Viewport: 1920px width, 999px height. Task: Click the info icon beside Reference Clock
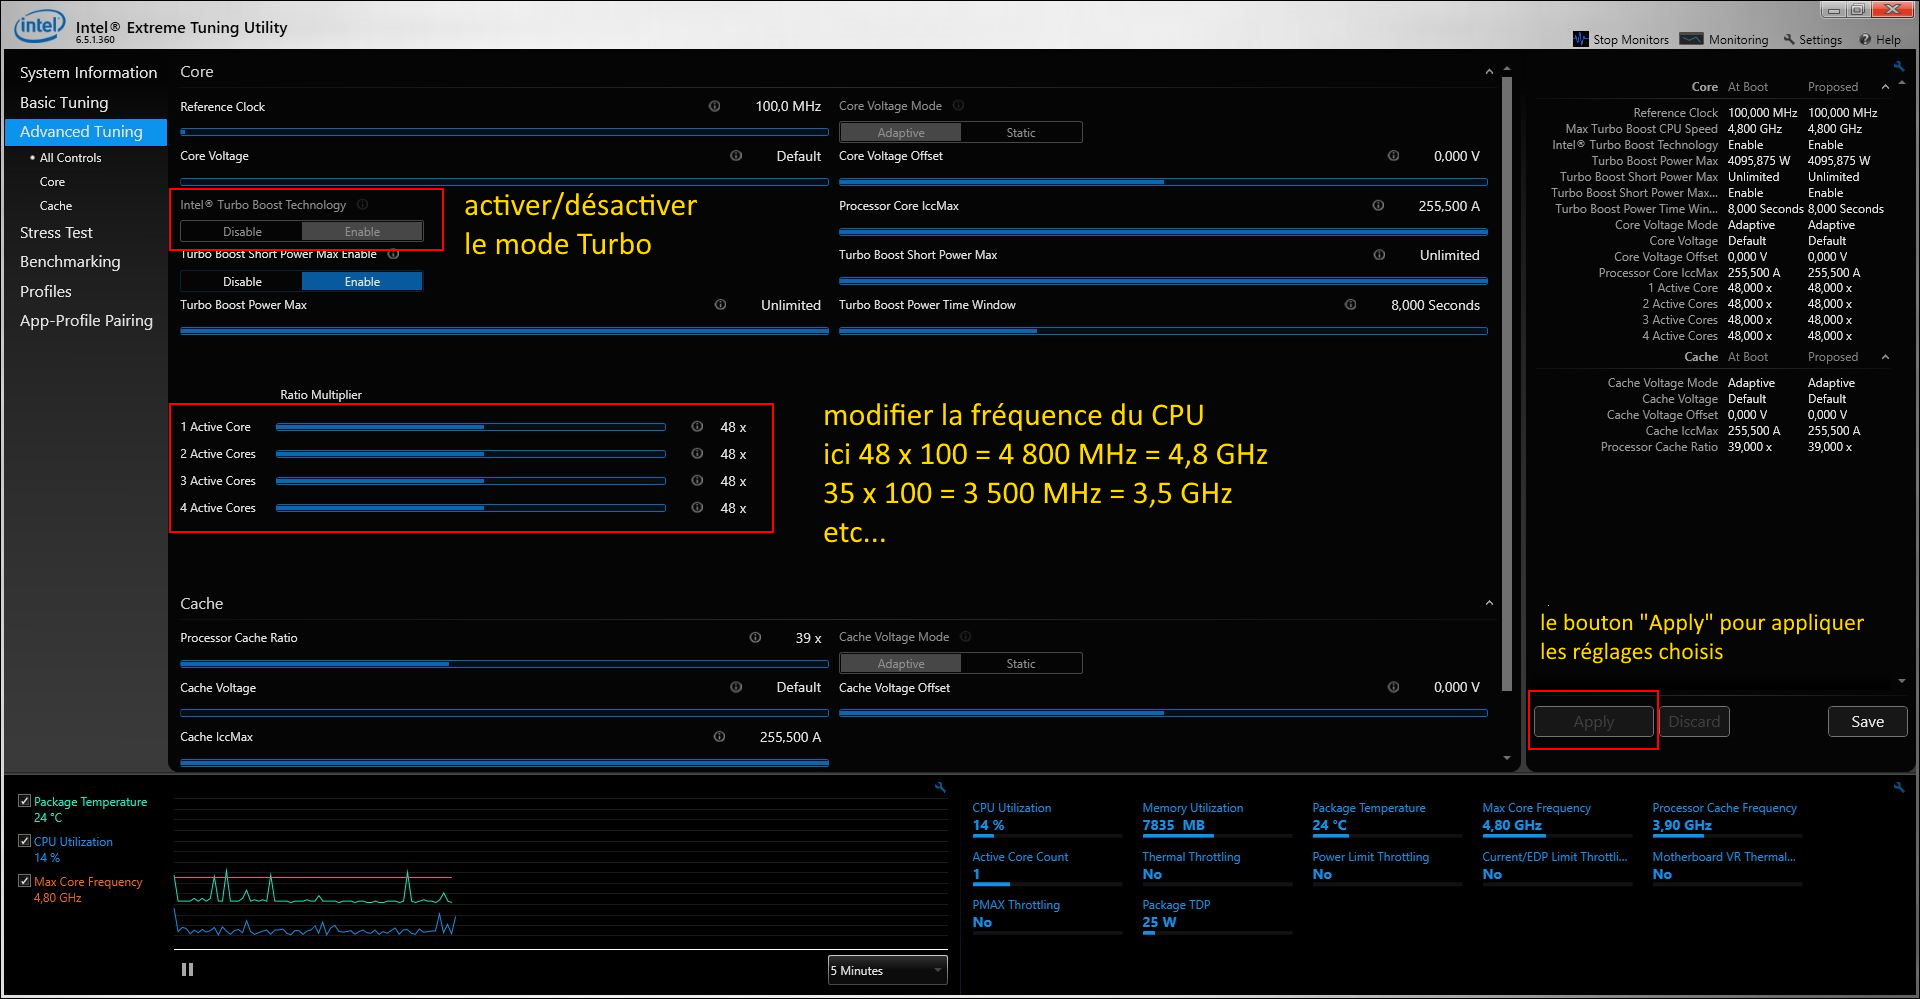tap(714, 106)
